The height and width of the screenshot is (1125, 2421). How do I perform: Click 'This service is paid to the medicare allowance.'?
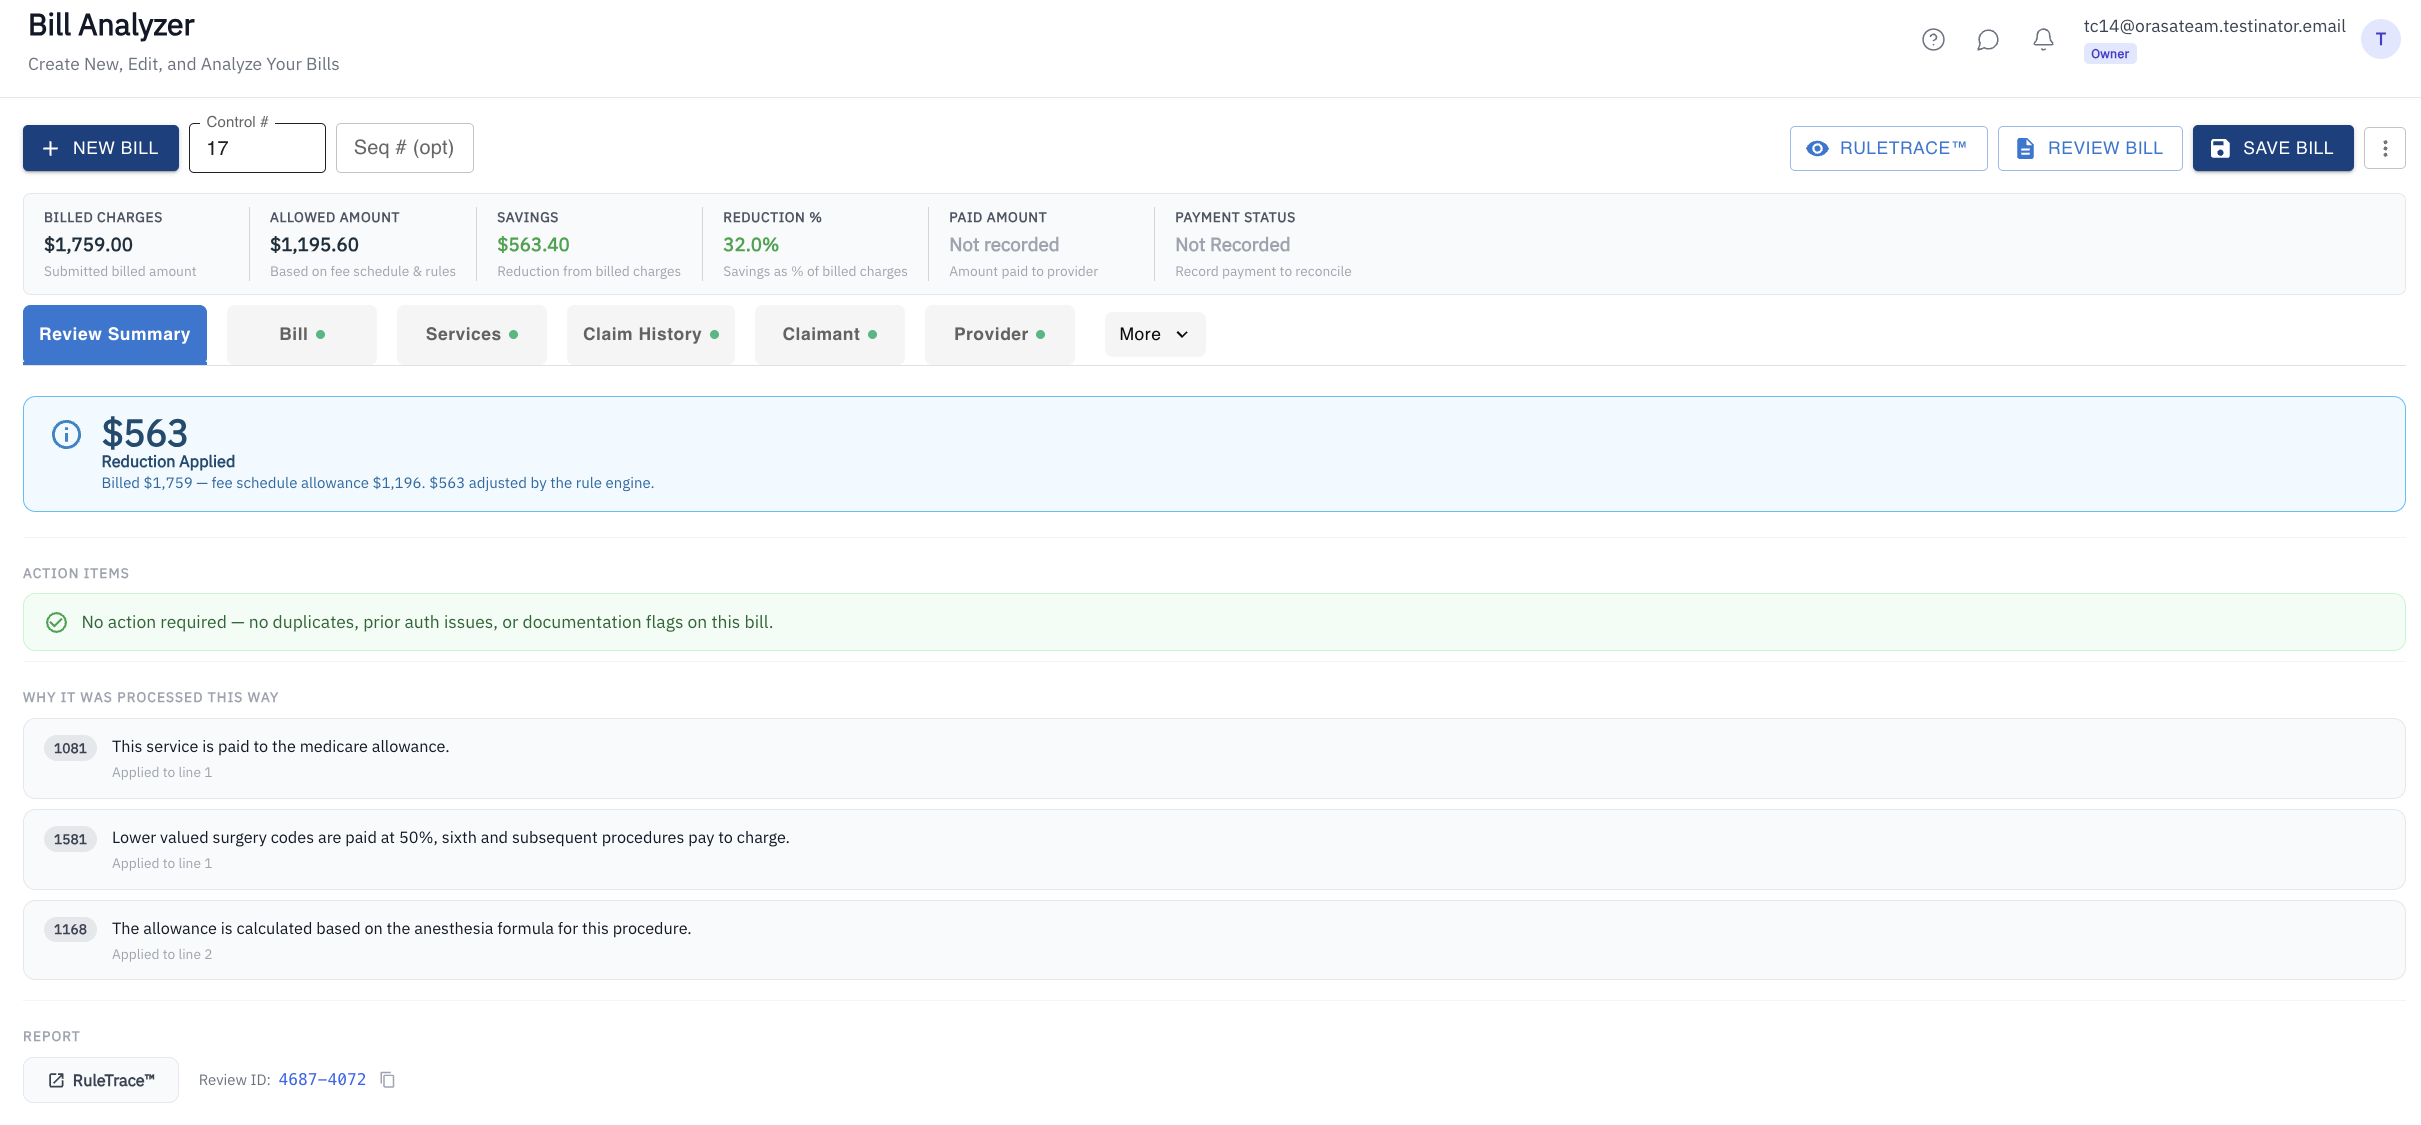[x=280, y=747]
